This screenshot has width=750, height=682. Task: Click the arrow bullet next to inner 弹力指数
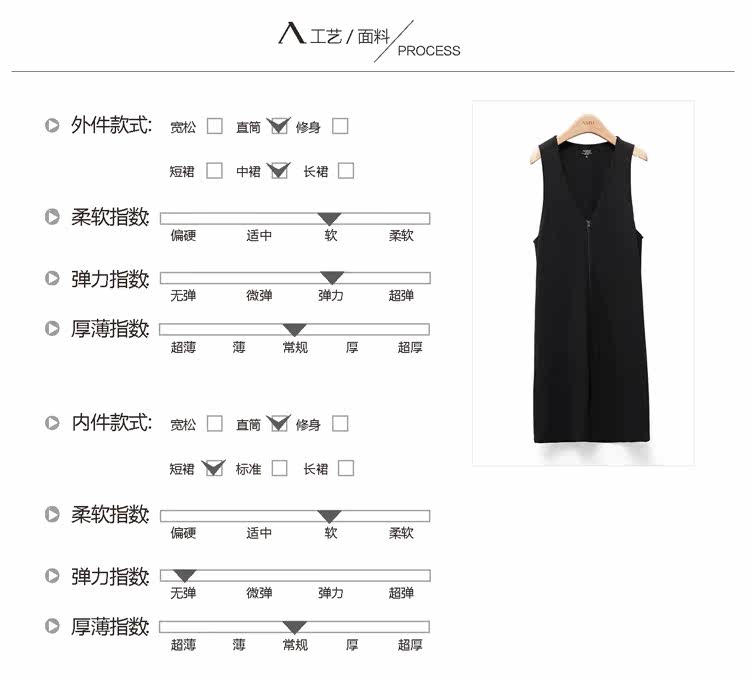click(x=52, y=575)
